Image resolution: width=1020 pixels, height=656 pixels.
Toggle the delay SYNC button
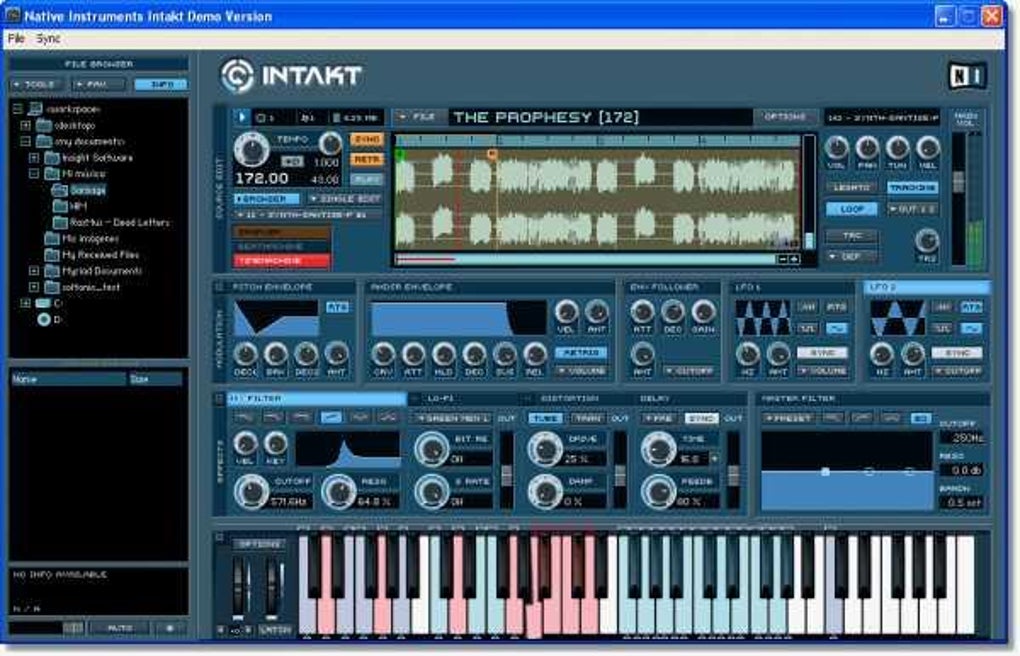coord(701,418)
